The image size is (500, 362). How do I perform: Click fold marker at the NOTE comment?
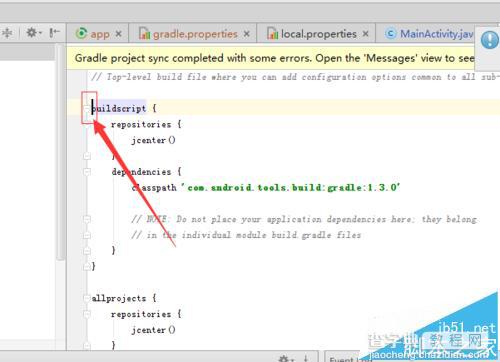87,219
